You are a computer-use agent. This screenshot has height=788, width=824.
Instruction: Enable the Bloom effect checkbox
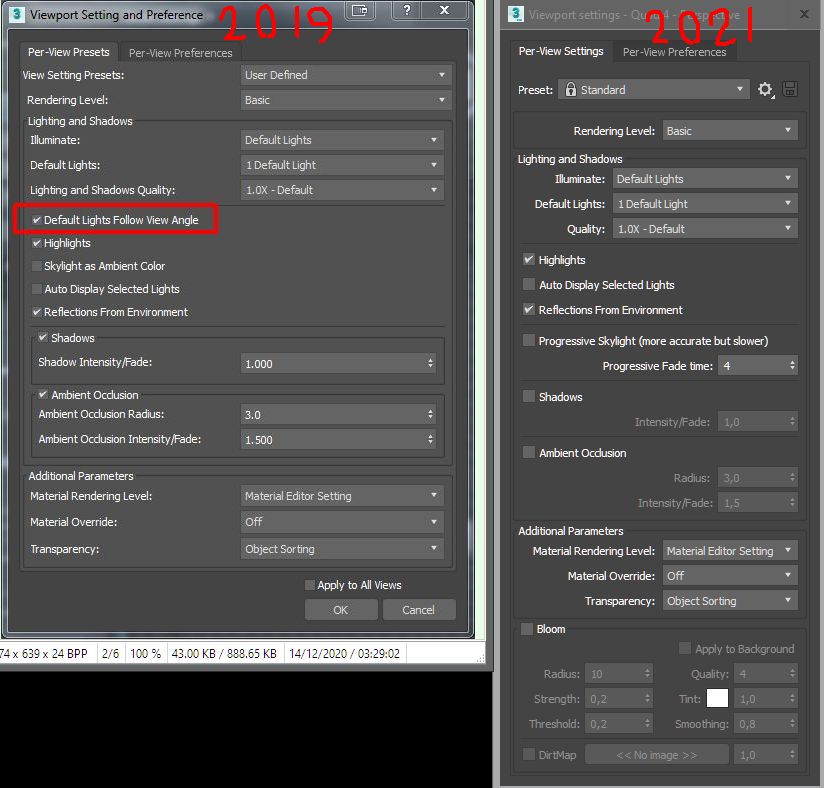point(527,629)
